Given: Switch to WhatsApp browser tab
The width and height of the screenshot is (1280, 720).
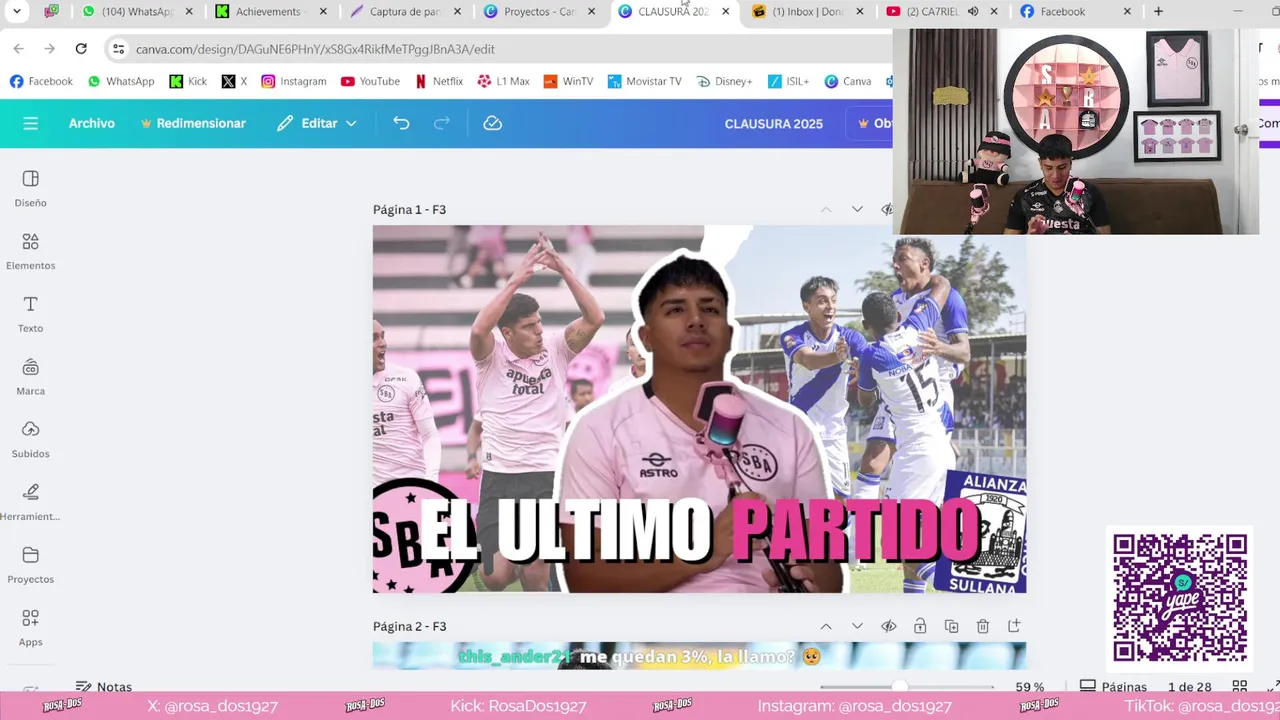Looking at the screenshot, I should (136, 12).
